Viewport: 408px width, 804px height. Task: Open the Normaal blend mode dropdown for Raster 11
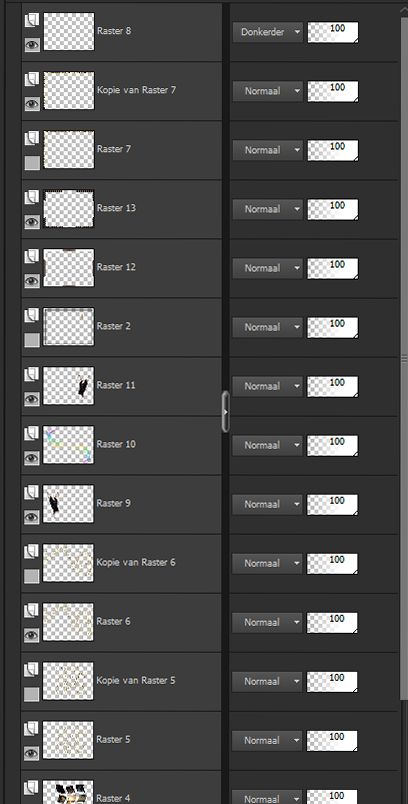pos(267,386)
